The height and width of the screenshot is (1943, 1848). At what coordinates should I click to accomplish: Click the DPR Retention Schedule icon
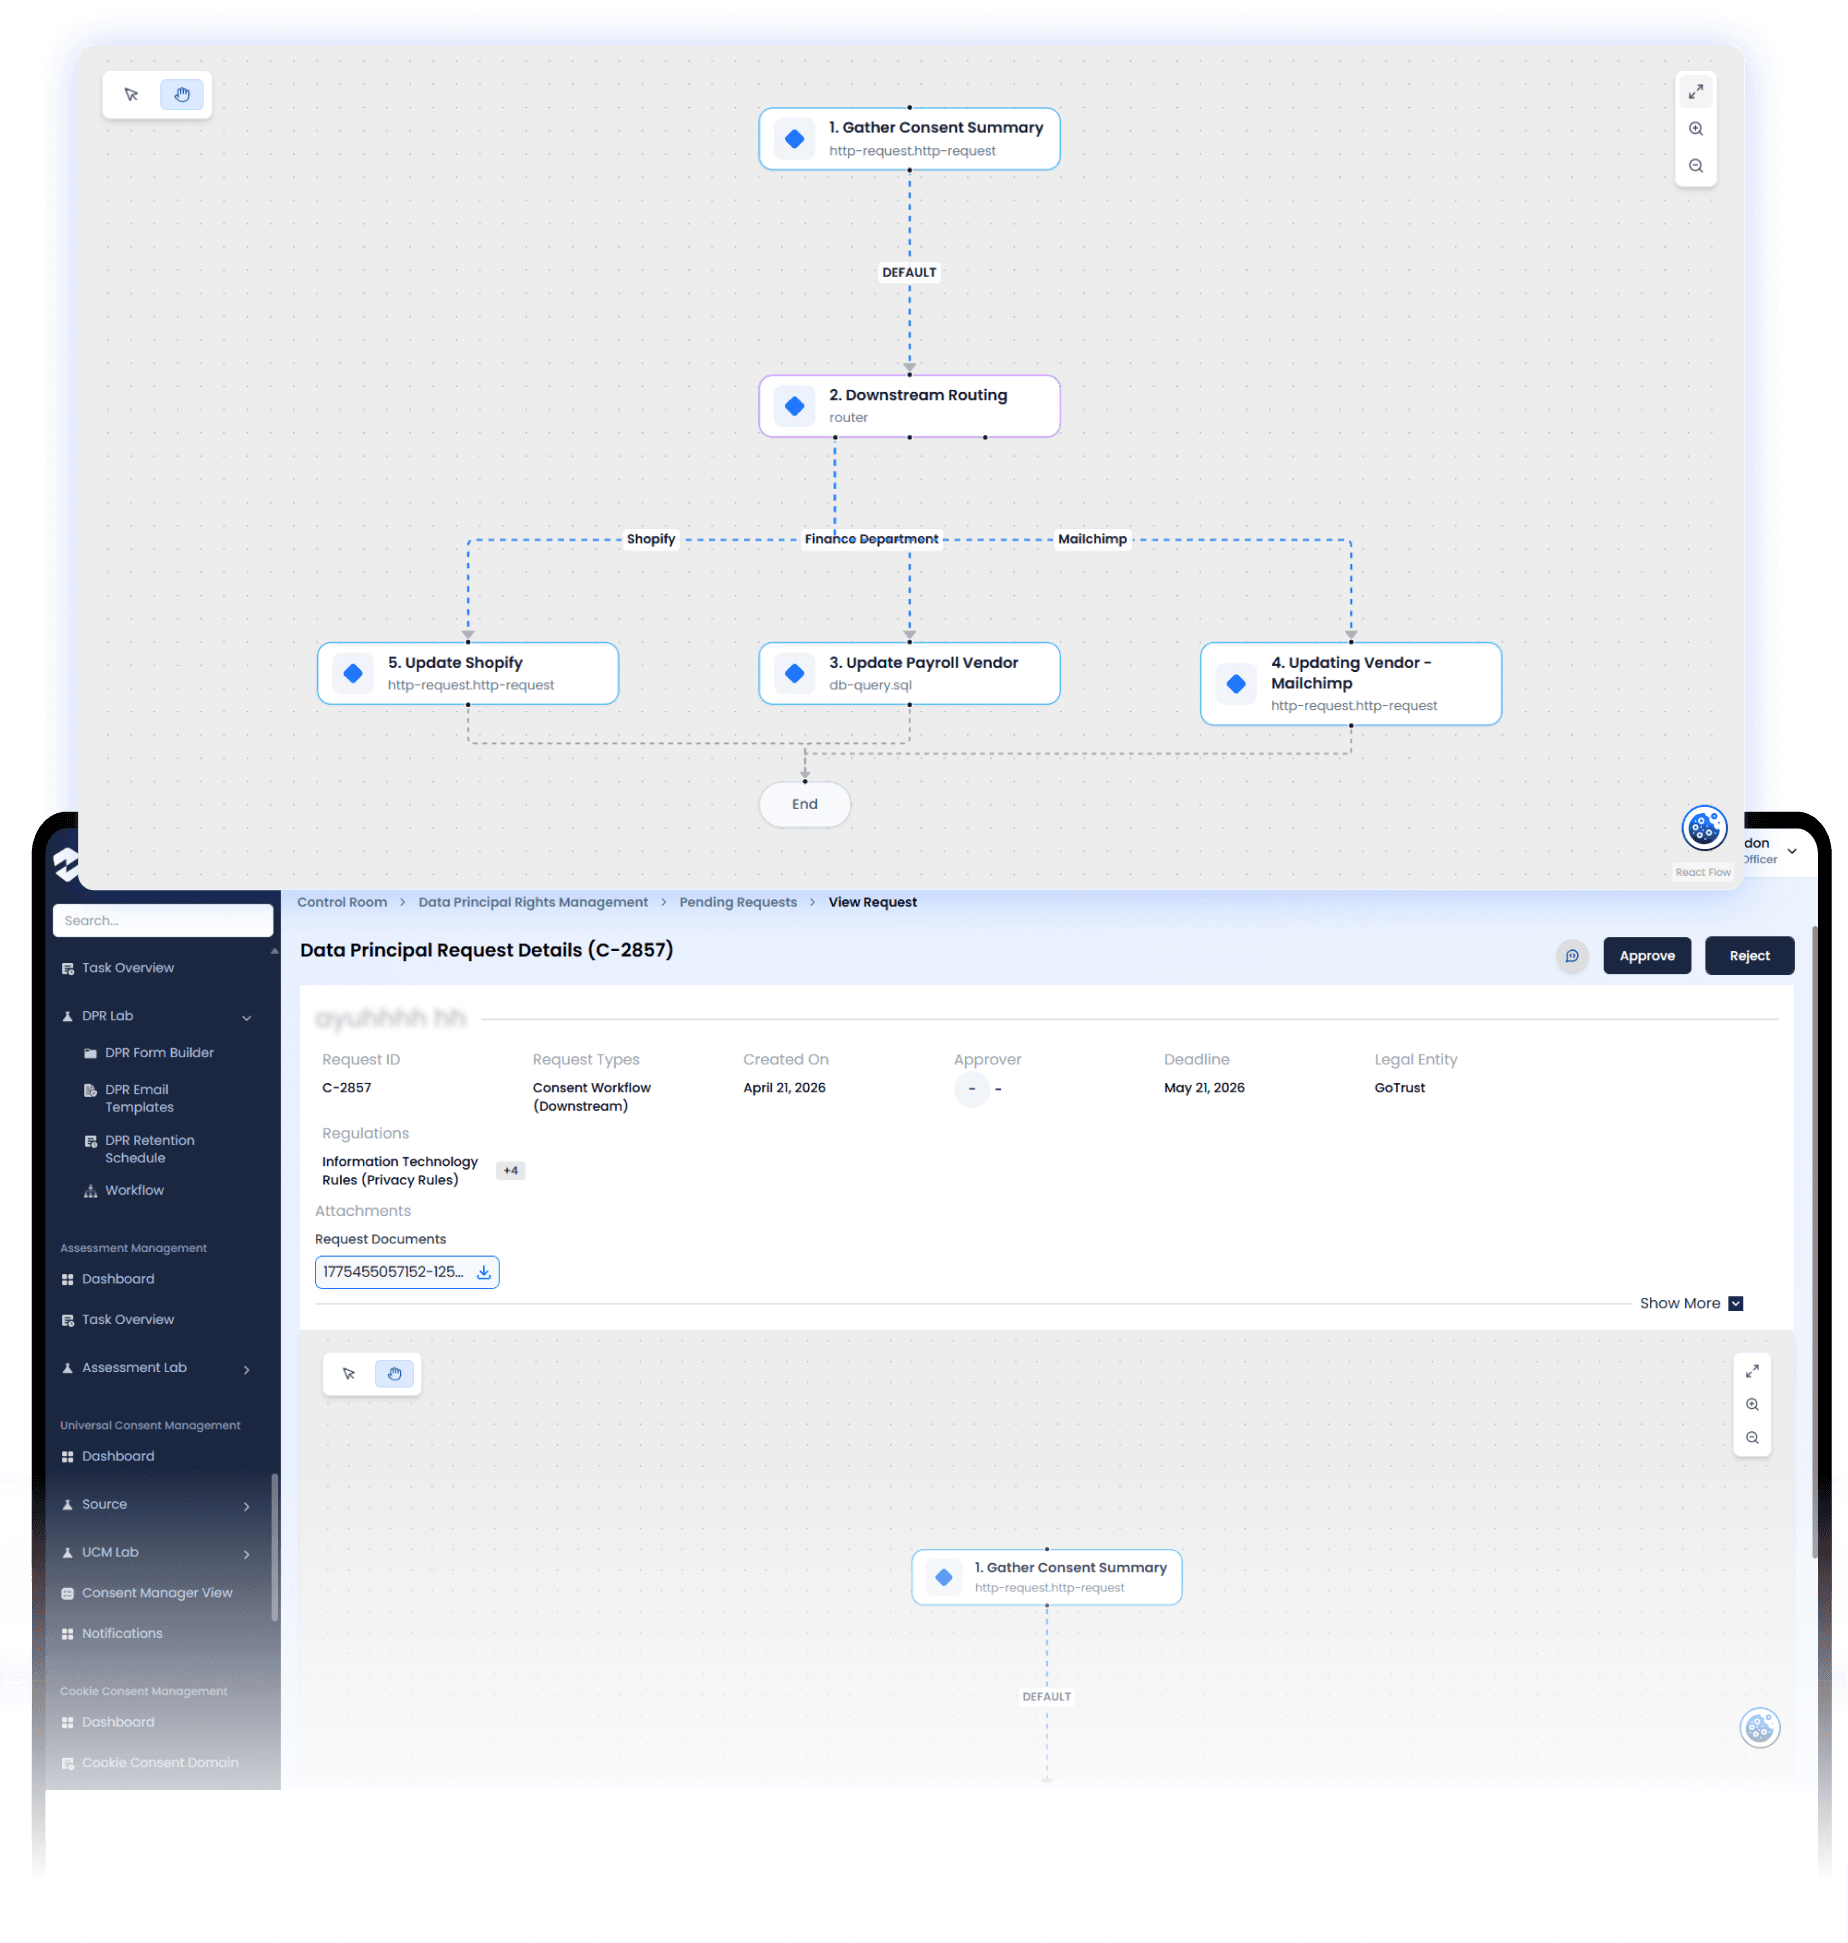91,1141
